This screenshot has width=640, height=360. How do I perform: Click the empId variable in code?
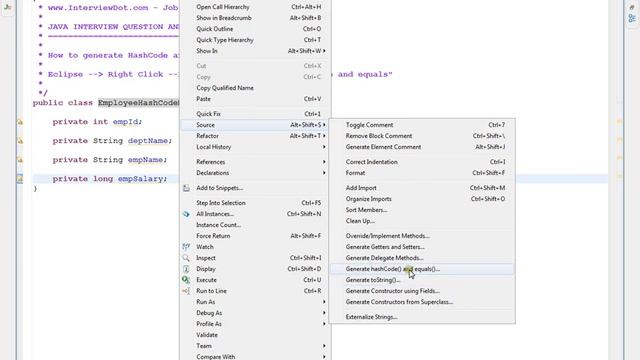(126, 122)
